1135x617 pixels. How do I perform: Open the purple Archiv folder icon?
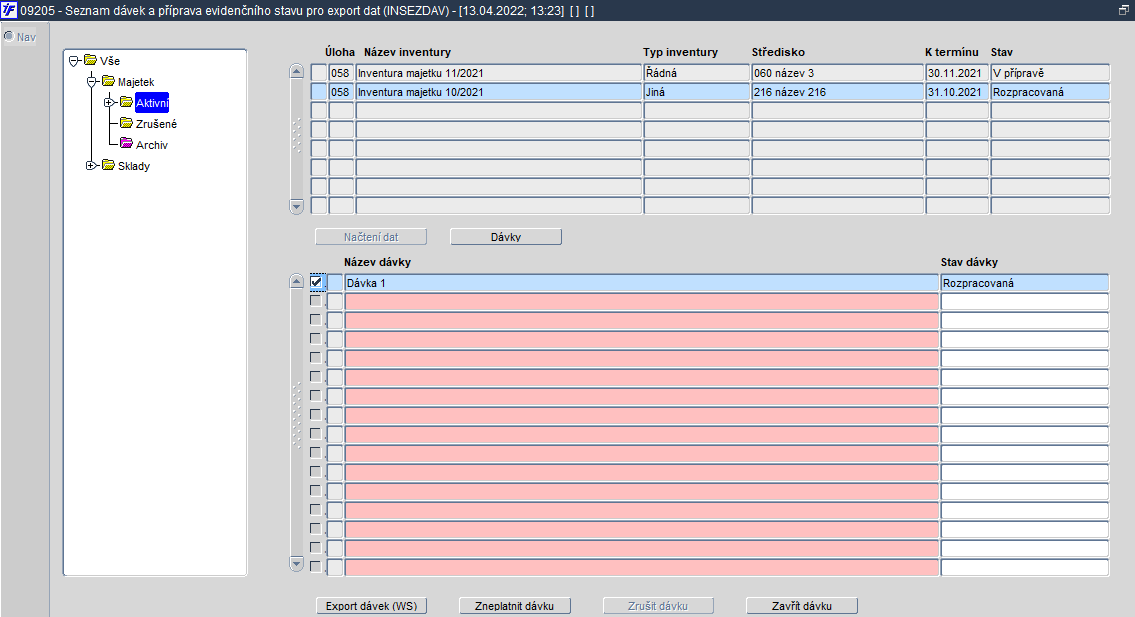pos(127,144)
